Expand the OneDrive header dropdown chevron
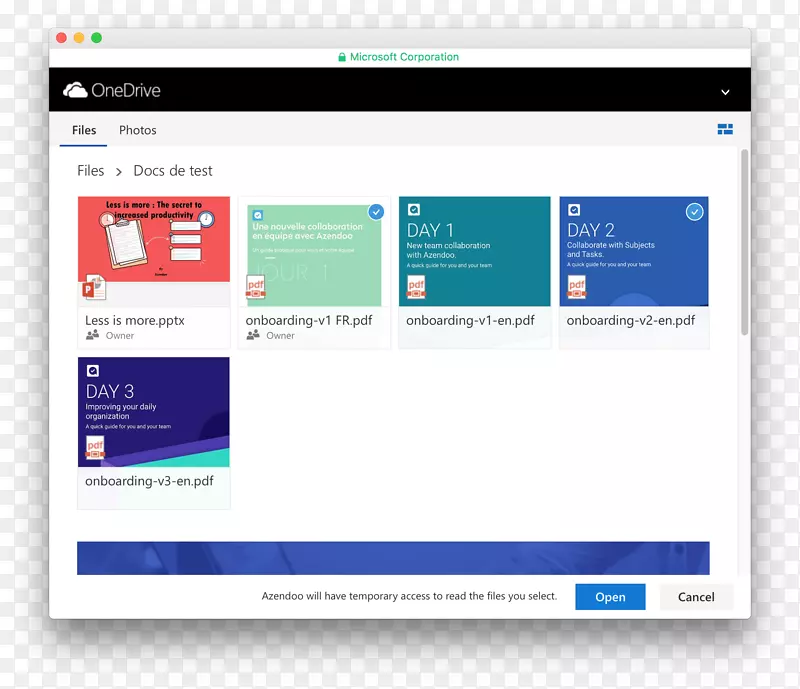The height and width of the screenshot is (689, 800). 725,92
